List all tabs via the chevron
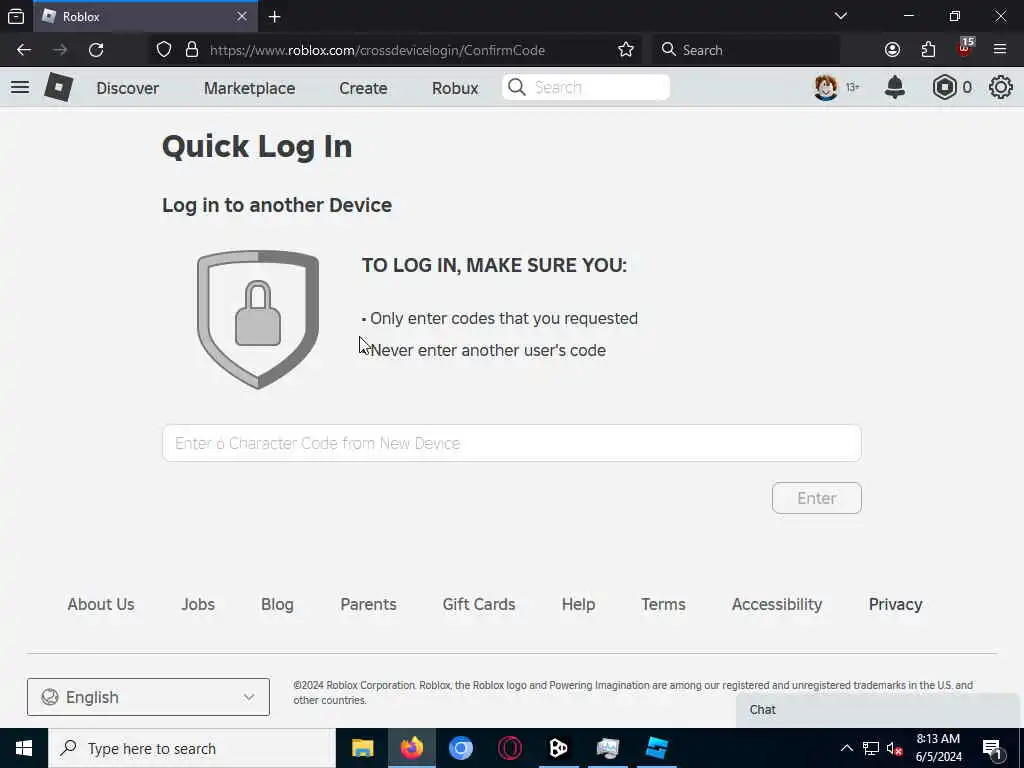 point(841,16)
